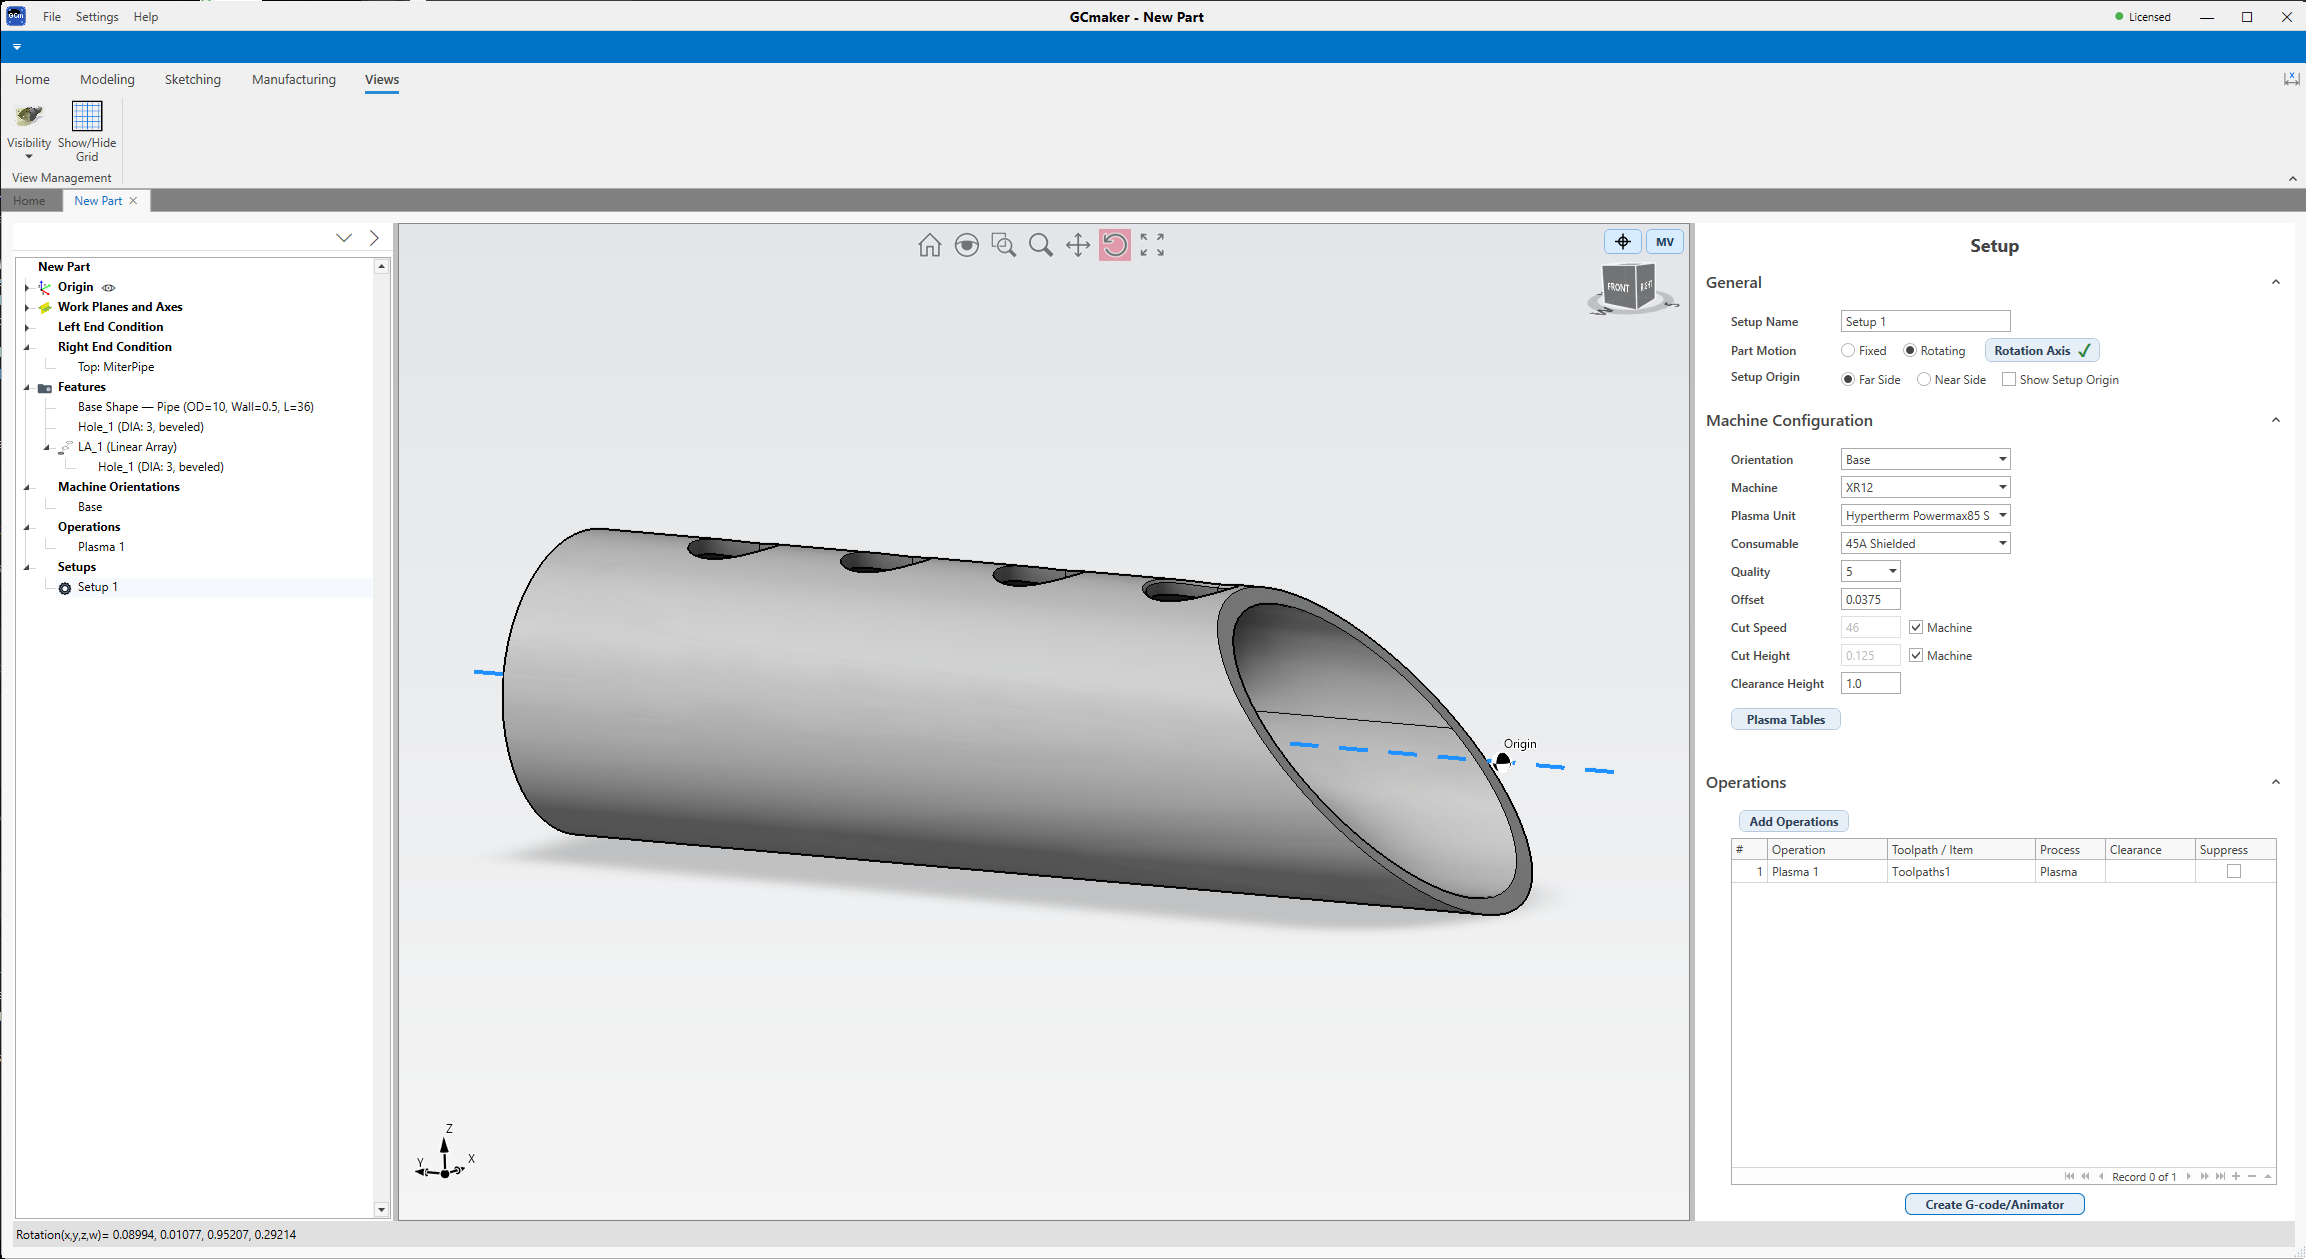Click the fit-to-screen icon
Image resolution: width=2306 pixels, height=1259 pixels.
tap(1152, 245)
